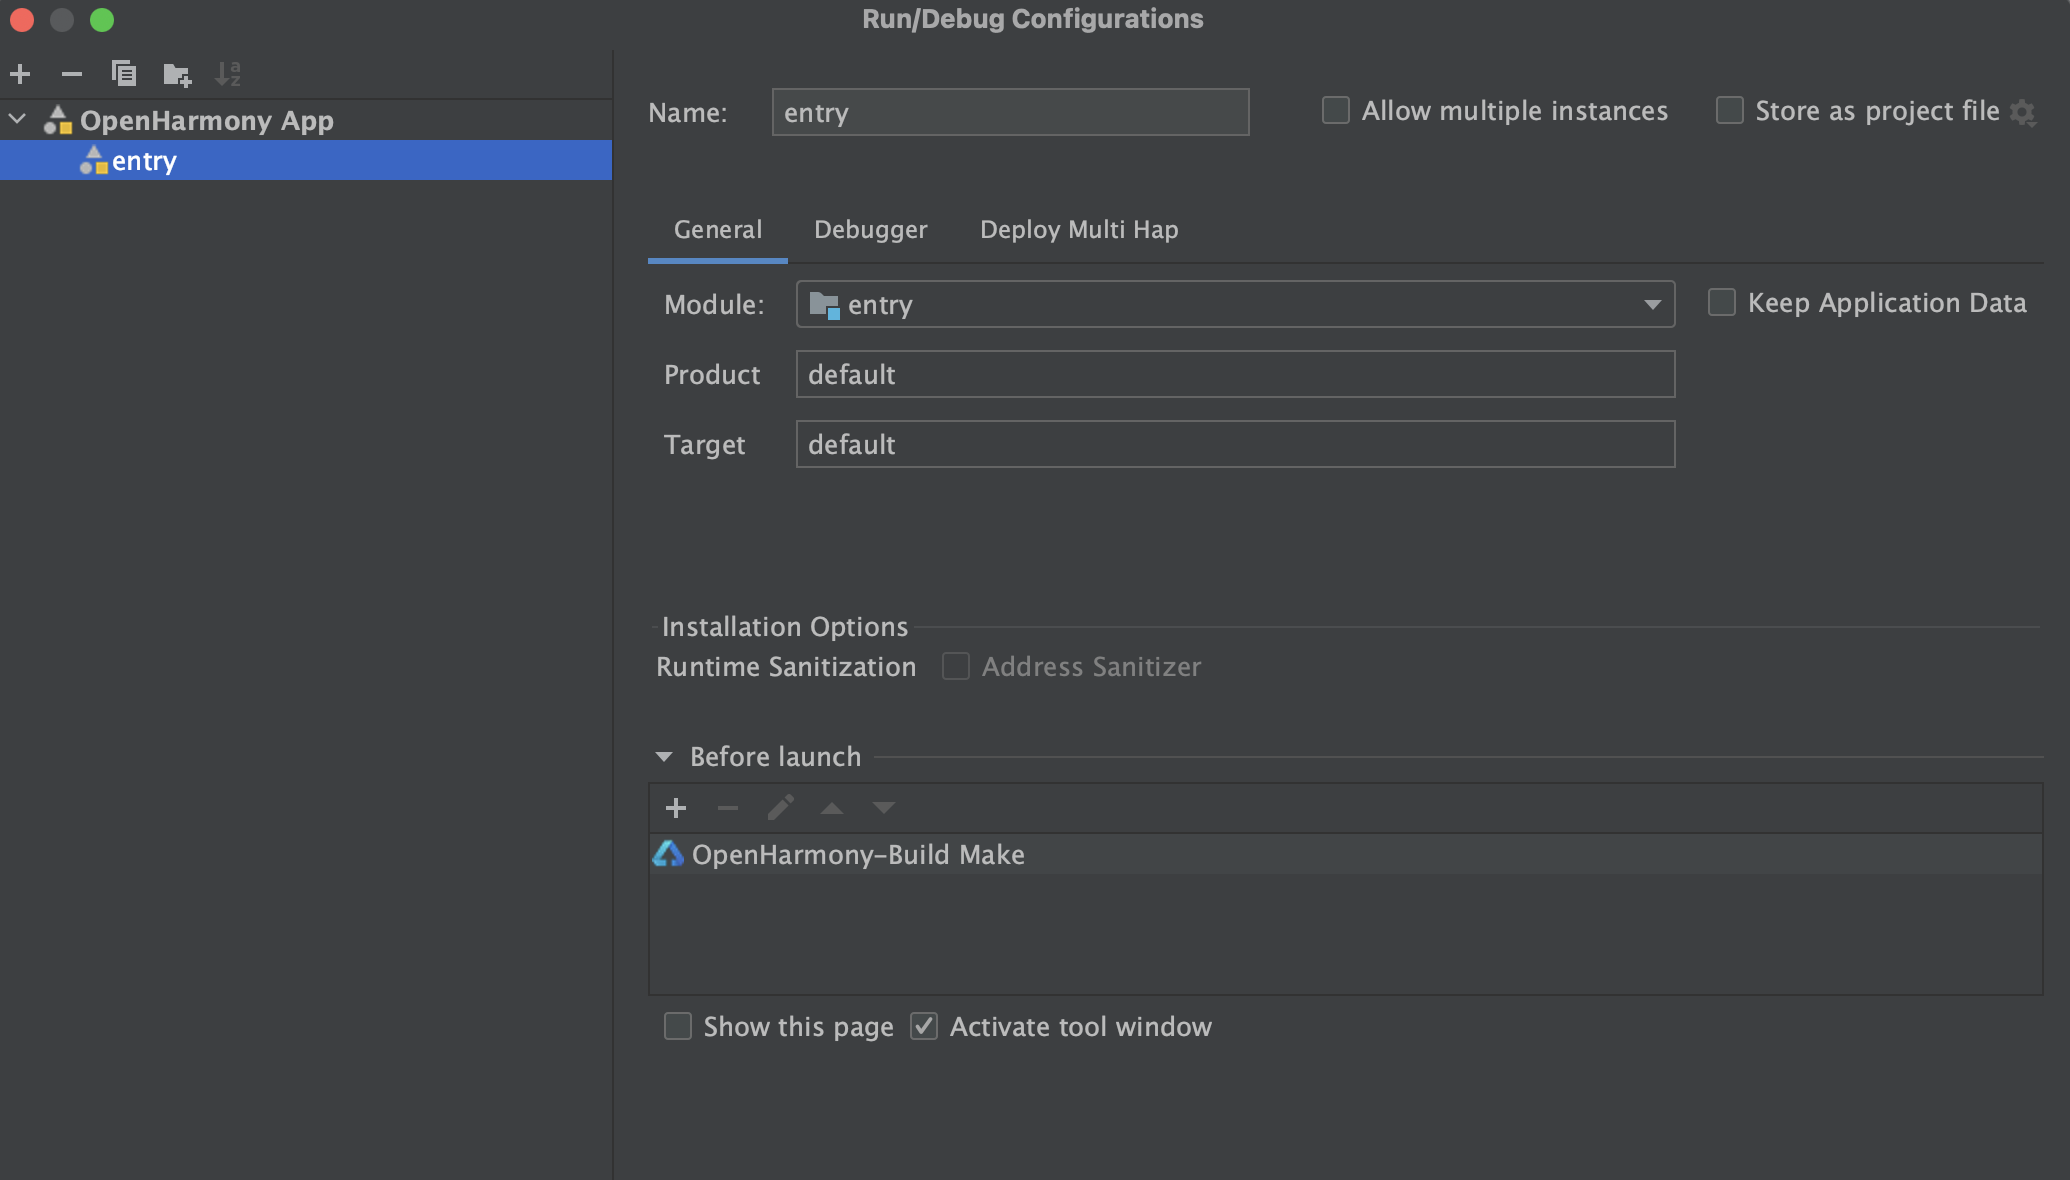Switch to the General tab
Image resolution: width=2070 pixels, height=1180 pixels.
pos(718,230)
